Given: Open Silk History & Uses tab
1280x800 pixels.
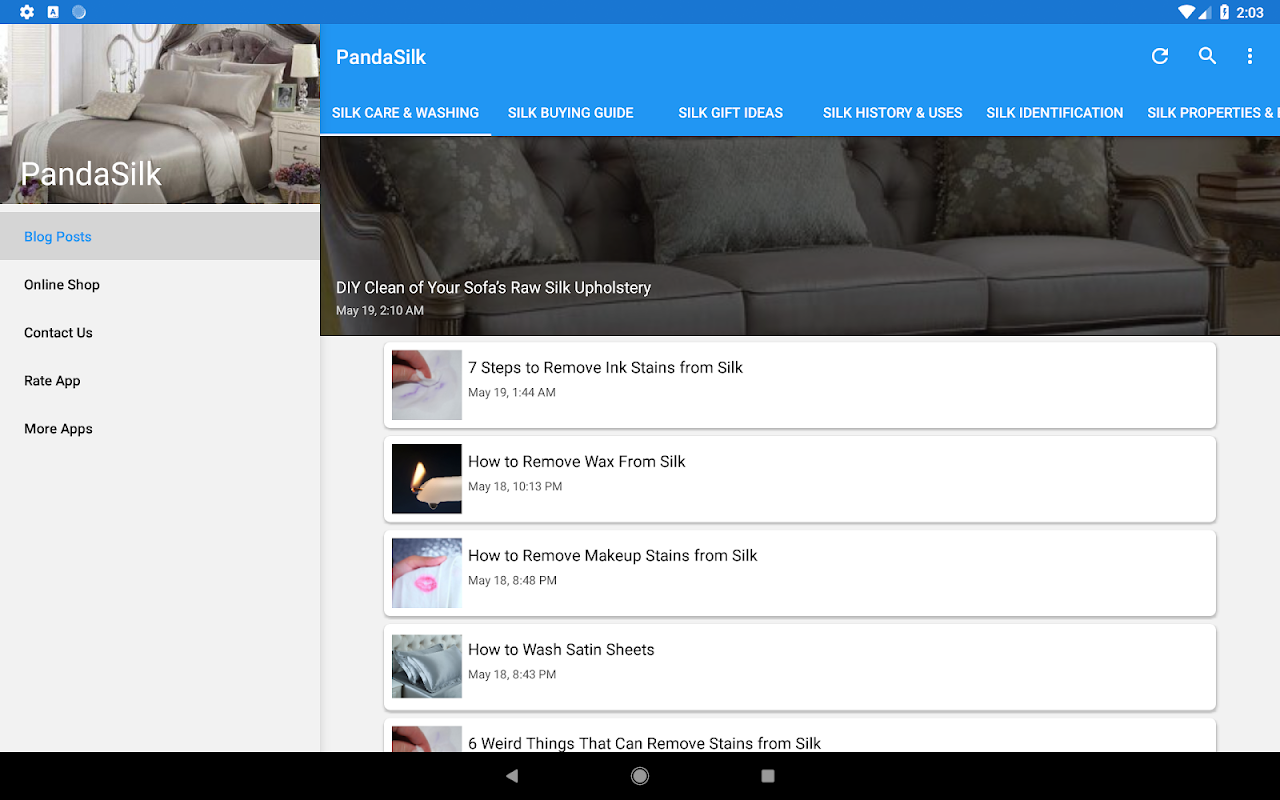Looking at the screenshot, I should [892, 113].
